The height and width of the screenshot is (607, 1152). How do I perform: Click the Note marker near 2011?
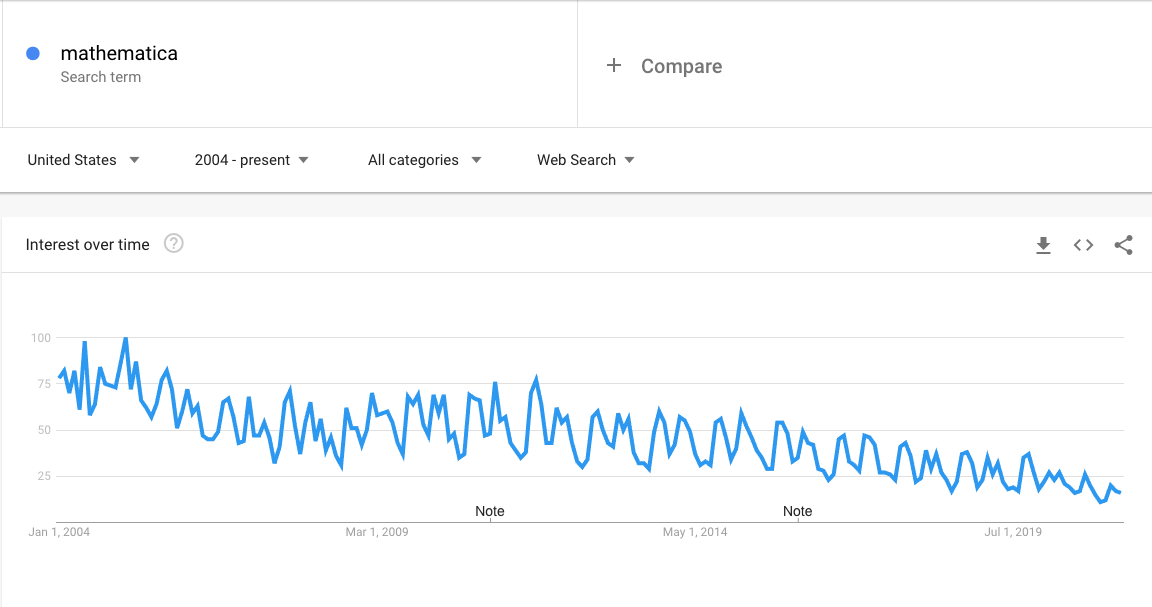(489, 511)
